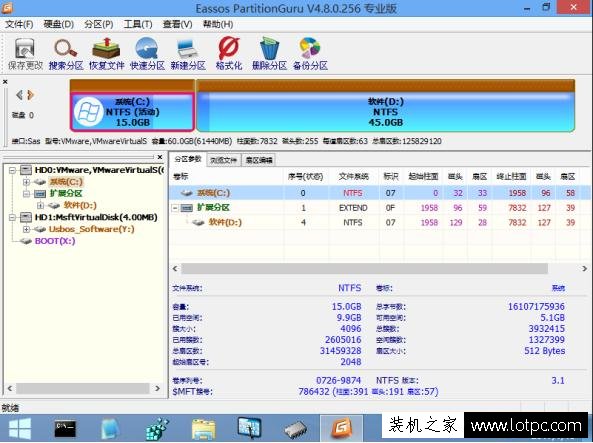593x443 pixels.
Task: Select 系统(C:) in the left tree
Action: pos(66,182)
